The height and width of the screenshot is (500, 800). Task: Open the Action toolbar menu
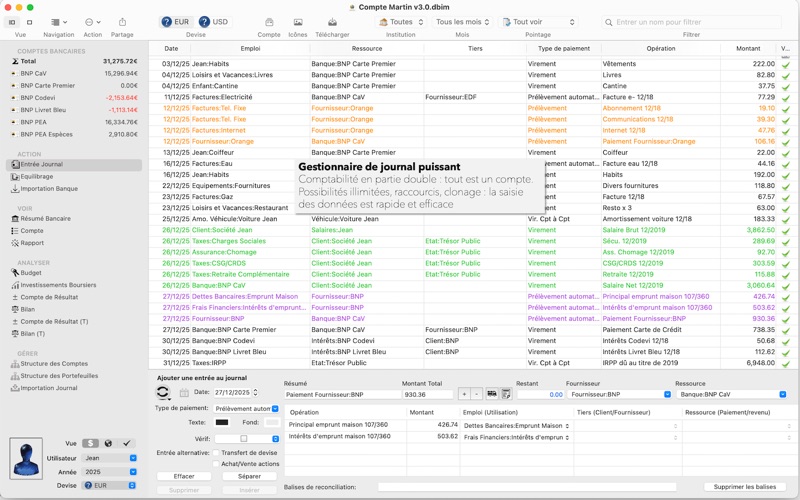[x=92, y=22]
